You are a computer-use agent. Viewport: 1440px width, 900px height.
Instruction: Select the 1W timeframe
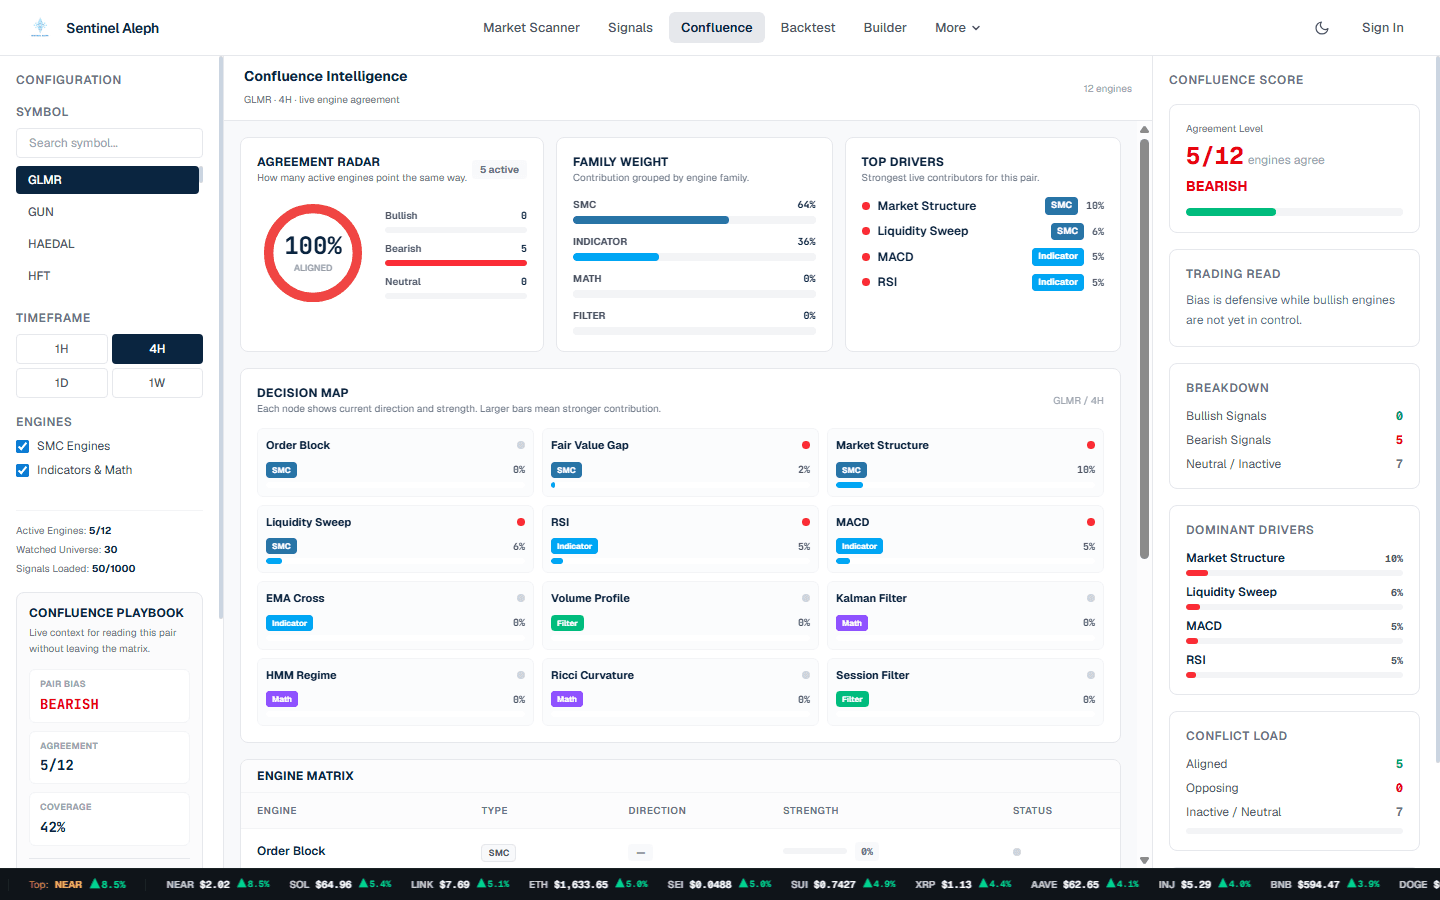pos(157,383)
